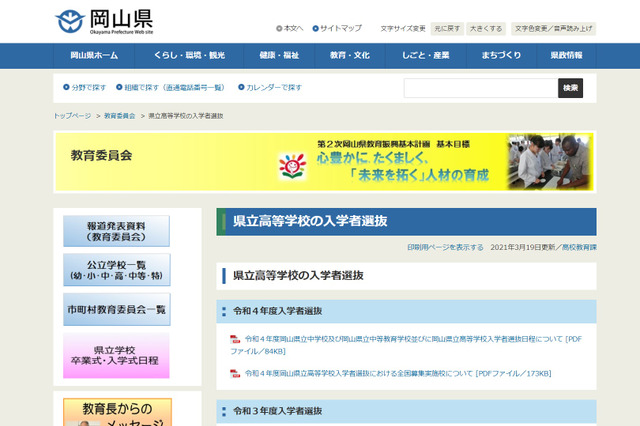The image size is (640, 426).
Task: Open 令和4年度入学者選抜日程について PDF link
Action: 406,345
